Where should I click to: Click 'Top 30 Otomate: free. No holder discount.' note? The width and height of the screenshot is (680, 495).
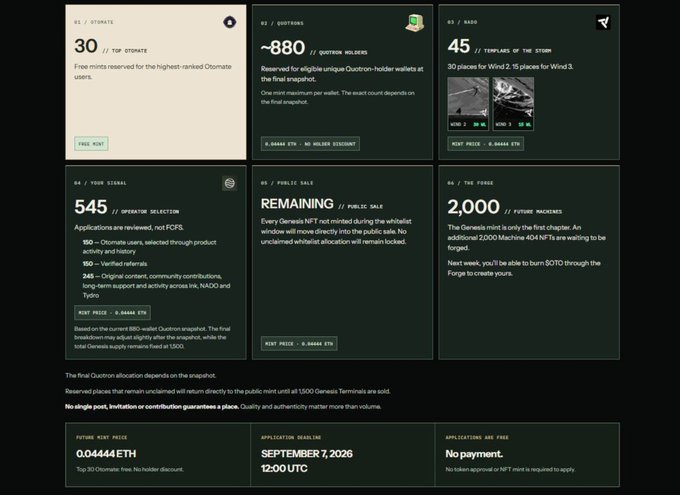[x=130, y=469]
